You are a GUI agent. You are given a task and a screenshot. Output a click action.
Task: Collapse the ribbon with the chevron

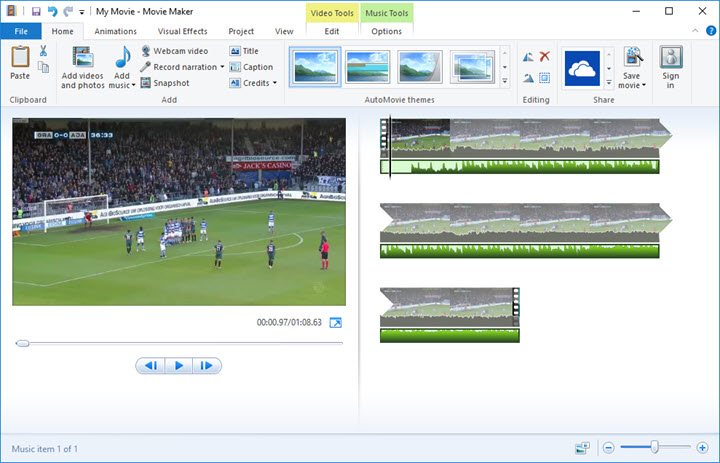pyautogui.click(x=695, y=31)
